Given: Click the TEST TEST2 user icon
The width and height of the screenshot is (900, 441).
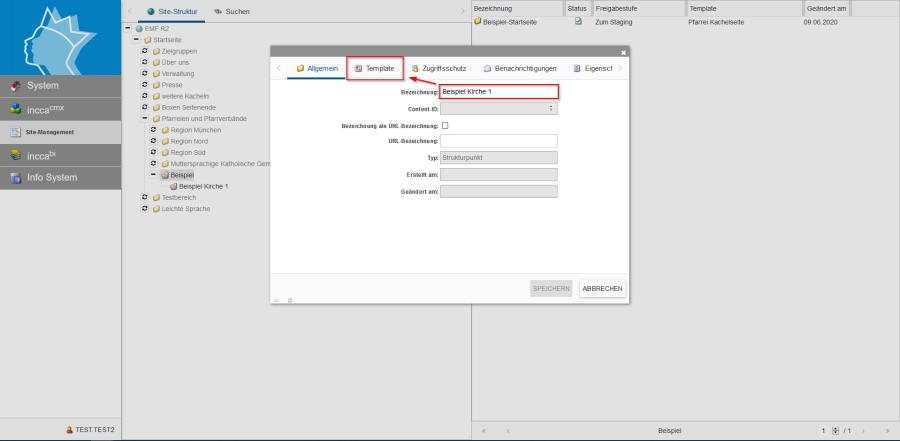Looking at the screenshot, I should (69, 430).
